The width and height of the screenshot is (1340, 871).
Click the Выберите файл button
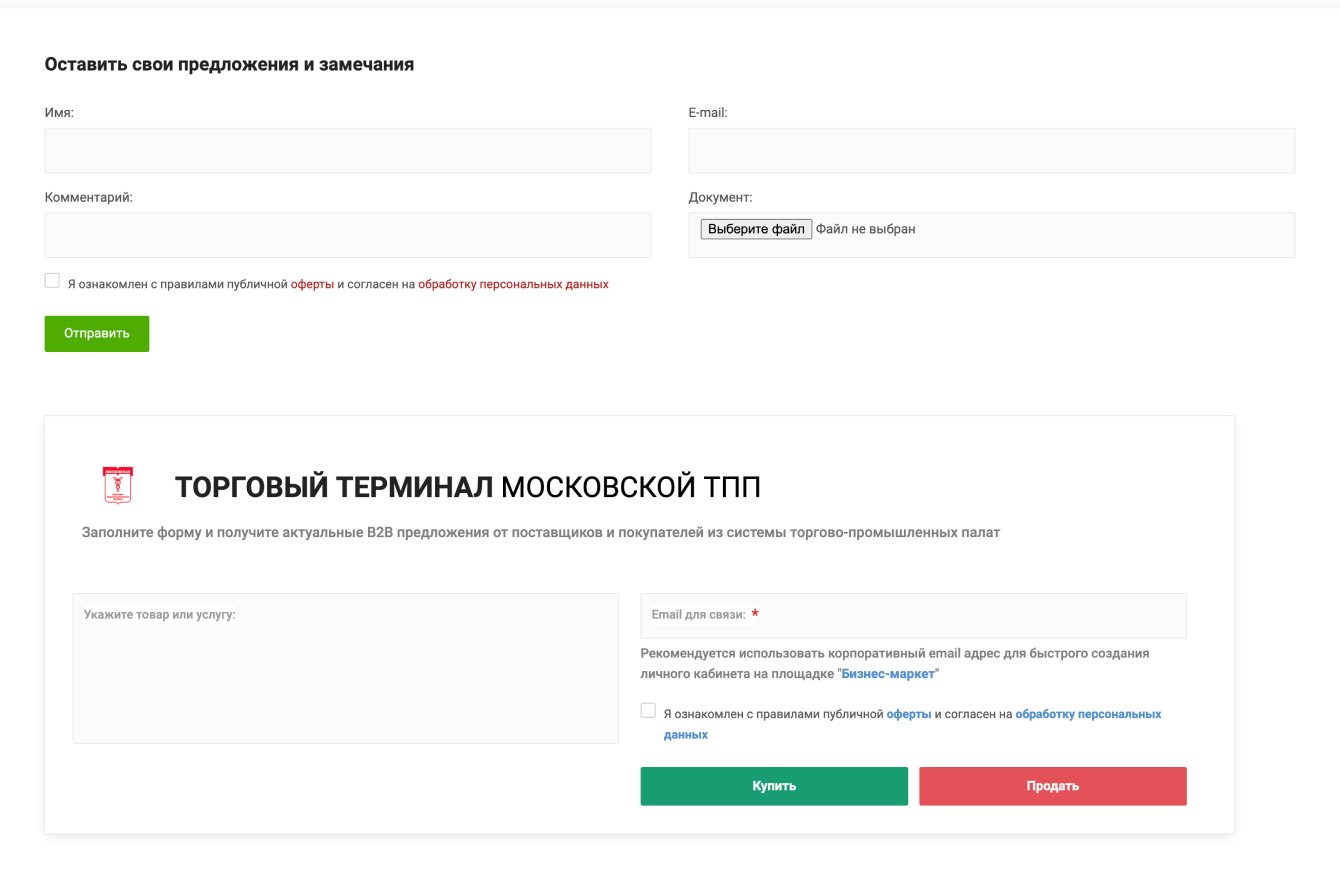pyautogui.click(x=756, y=229)
